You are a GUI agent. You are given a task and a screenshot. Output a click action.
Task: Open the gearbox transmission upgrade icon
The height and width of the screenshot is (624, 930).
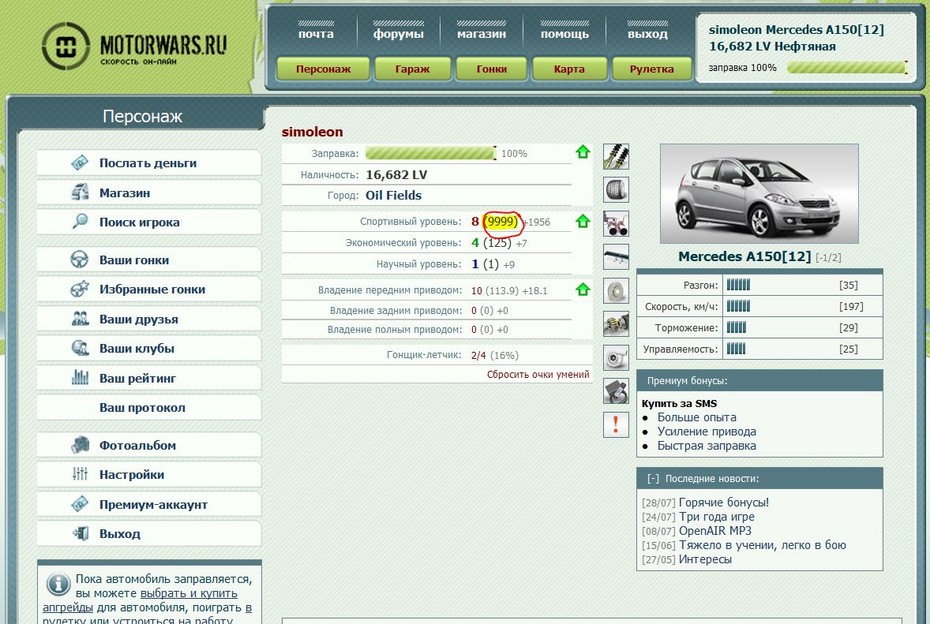[x=616, y=324]
